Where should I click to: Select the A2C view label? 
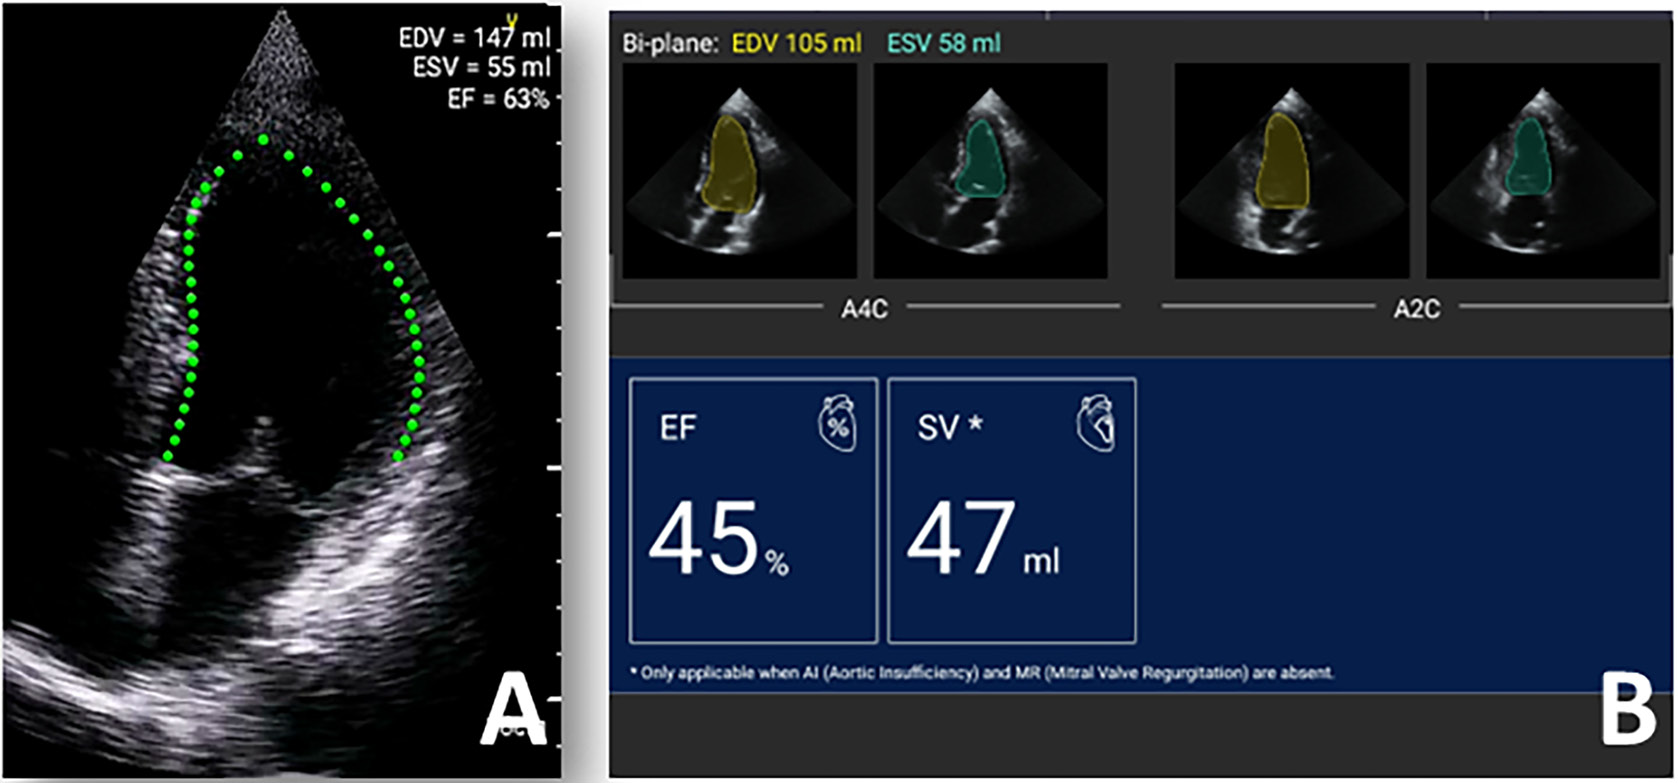1416,309
